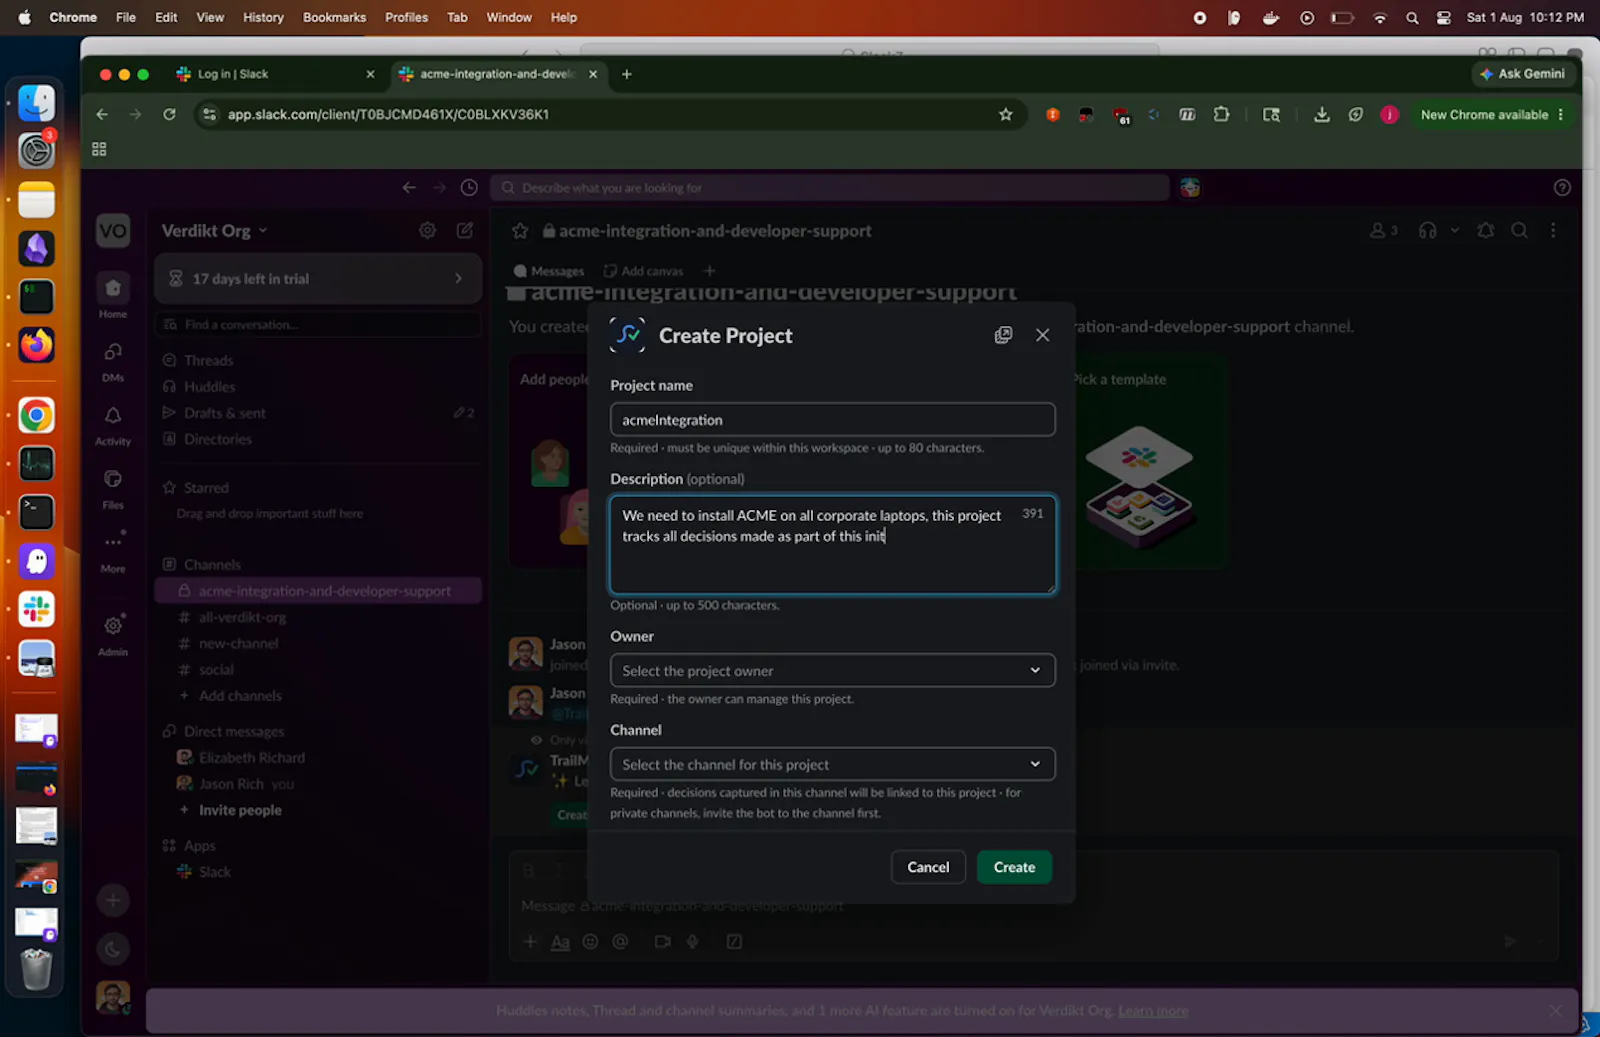
Task: Click Add canvas tab
Action: point(644,271)
